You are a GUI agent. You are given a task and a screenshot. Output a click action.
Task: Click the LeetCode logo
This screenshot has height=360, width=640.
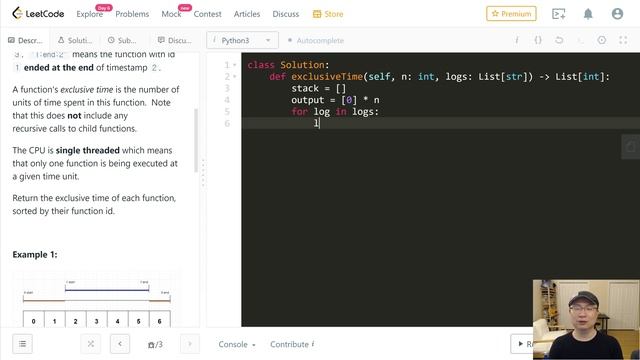tap(38, 13)
